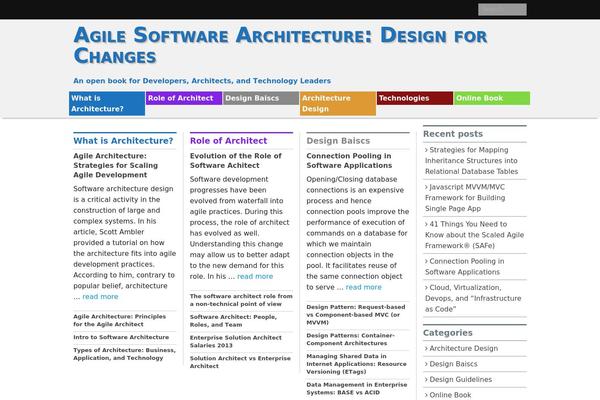Open the orange 'Architecture Design' nav tab
The image size is (600, 400).
coord(338,103)
